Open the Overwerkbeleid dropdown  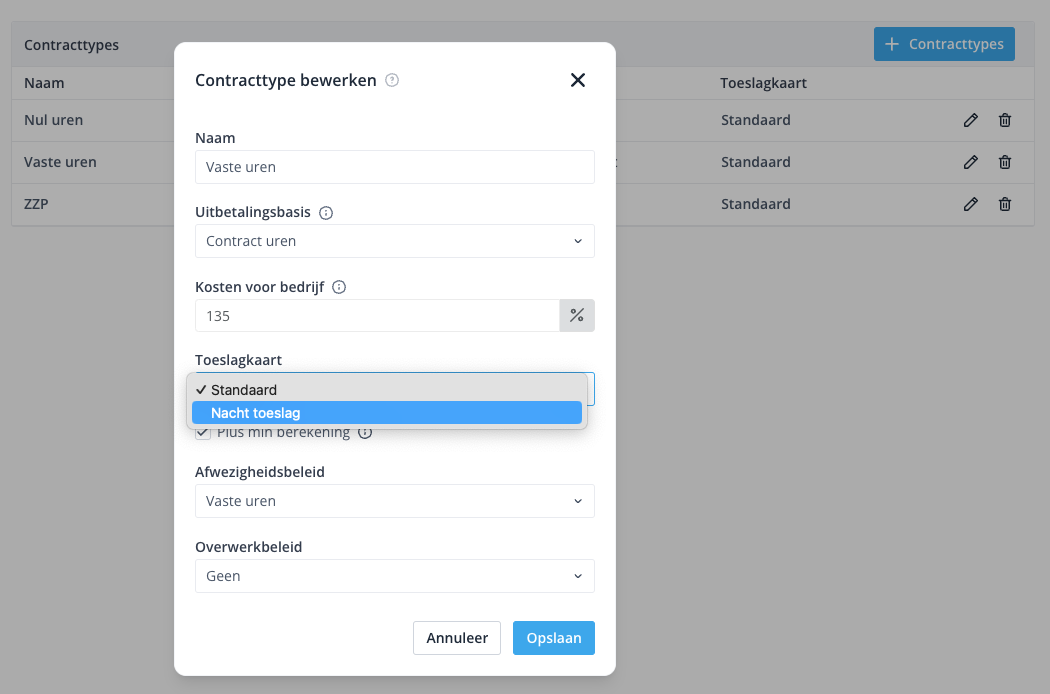394,576
